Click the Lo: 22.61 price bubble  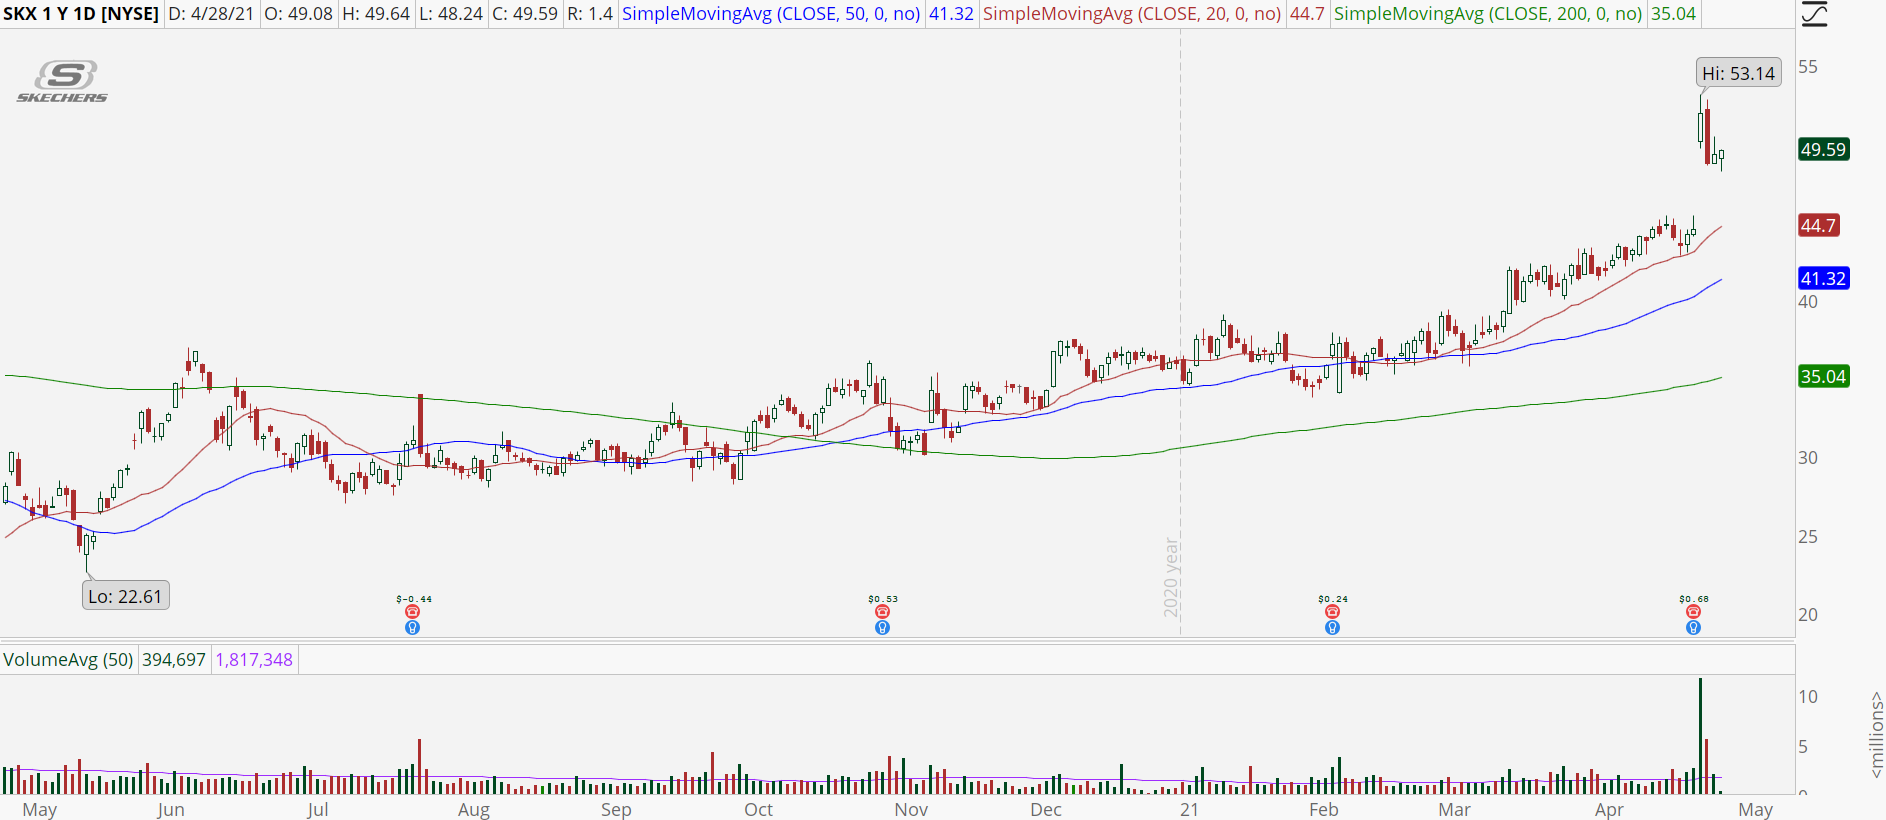[125, 596]
